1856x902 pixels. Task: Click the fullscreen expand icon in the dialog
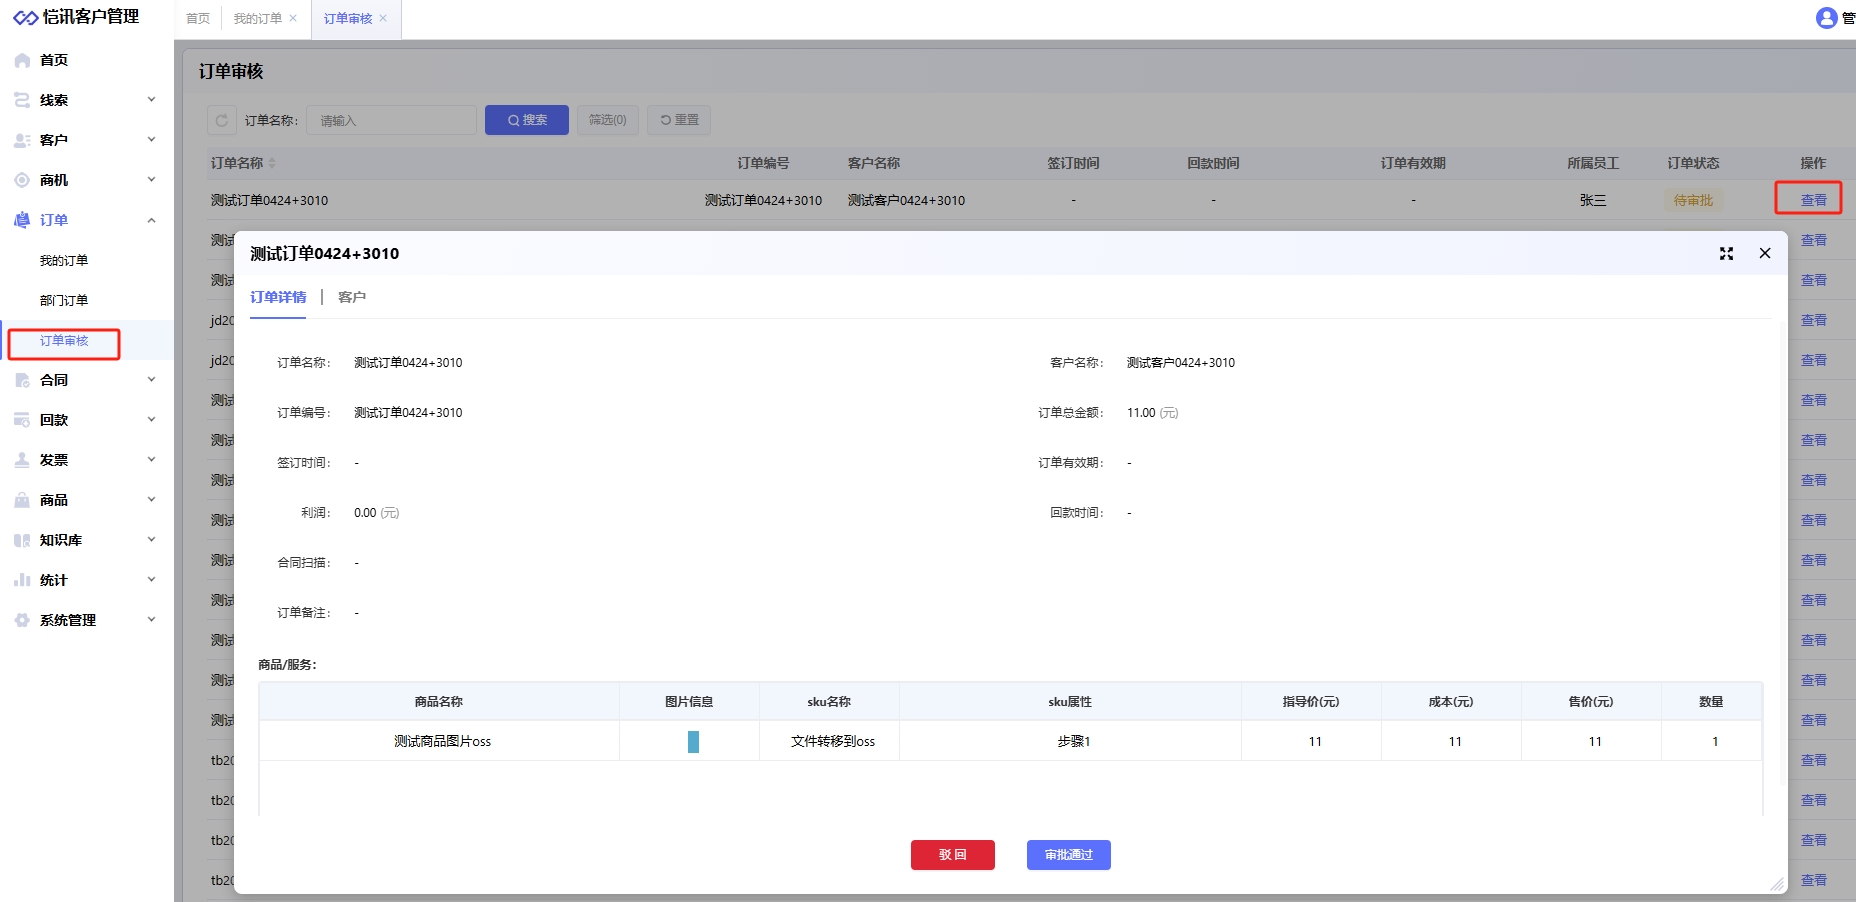[x=1726, y=254]
